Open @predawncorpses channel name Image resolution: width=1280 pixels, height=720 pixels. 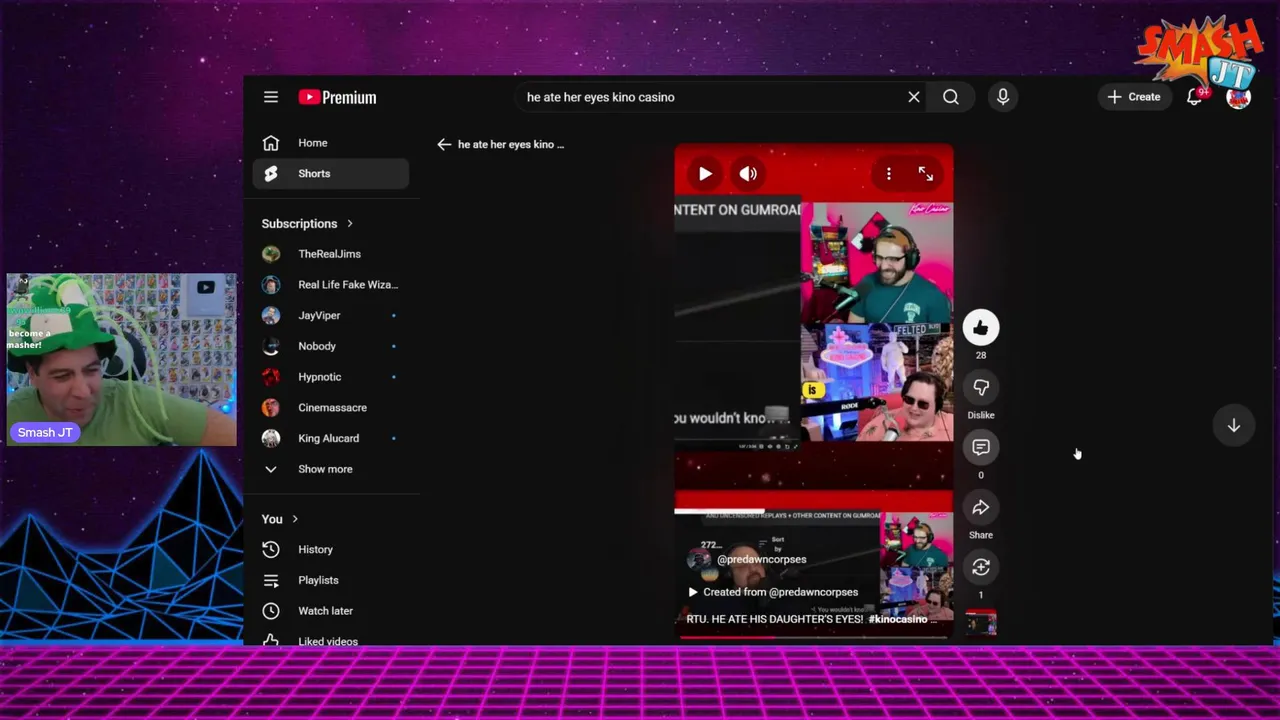[761, 559]
